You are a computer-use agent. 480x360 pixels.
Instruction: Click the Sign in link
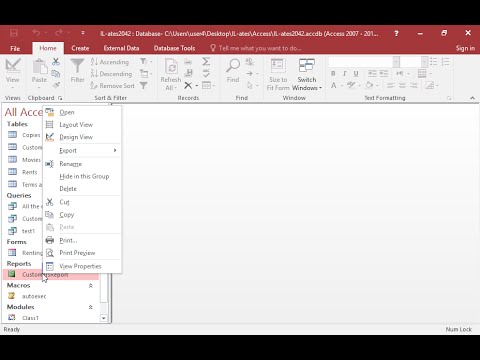465,48
